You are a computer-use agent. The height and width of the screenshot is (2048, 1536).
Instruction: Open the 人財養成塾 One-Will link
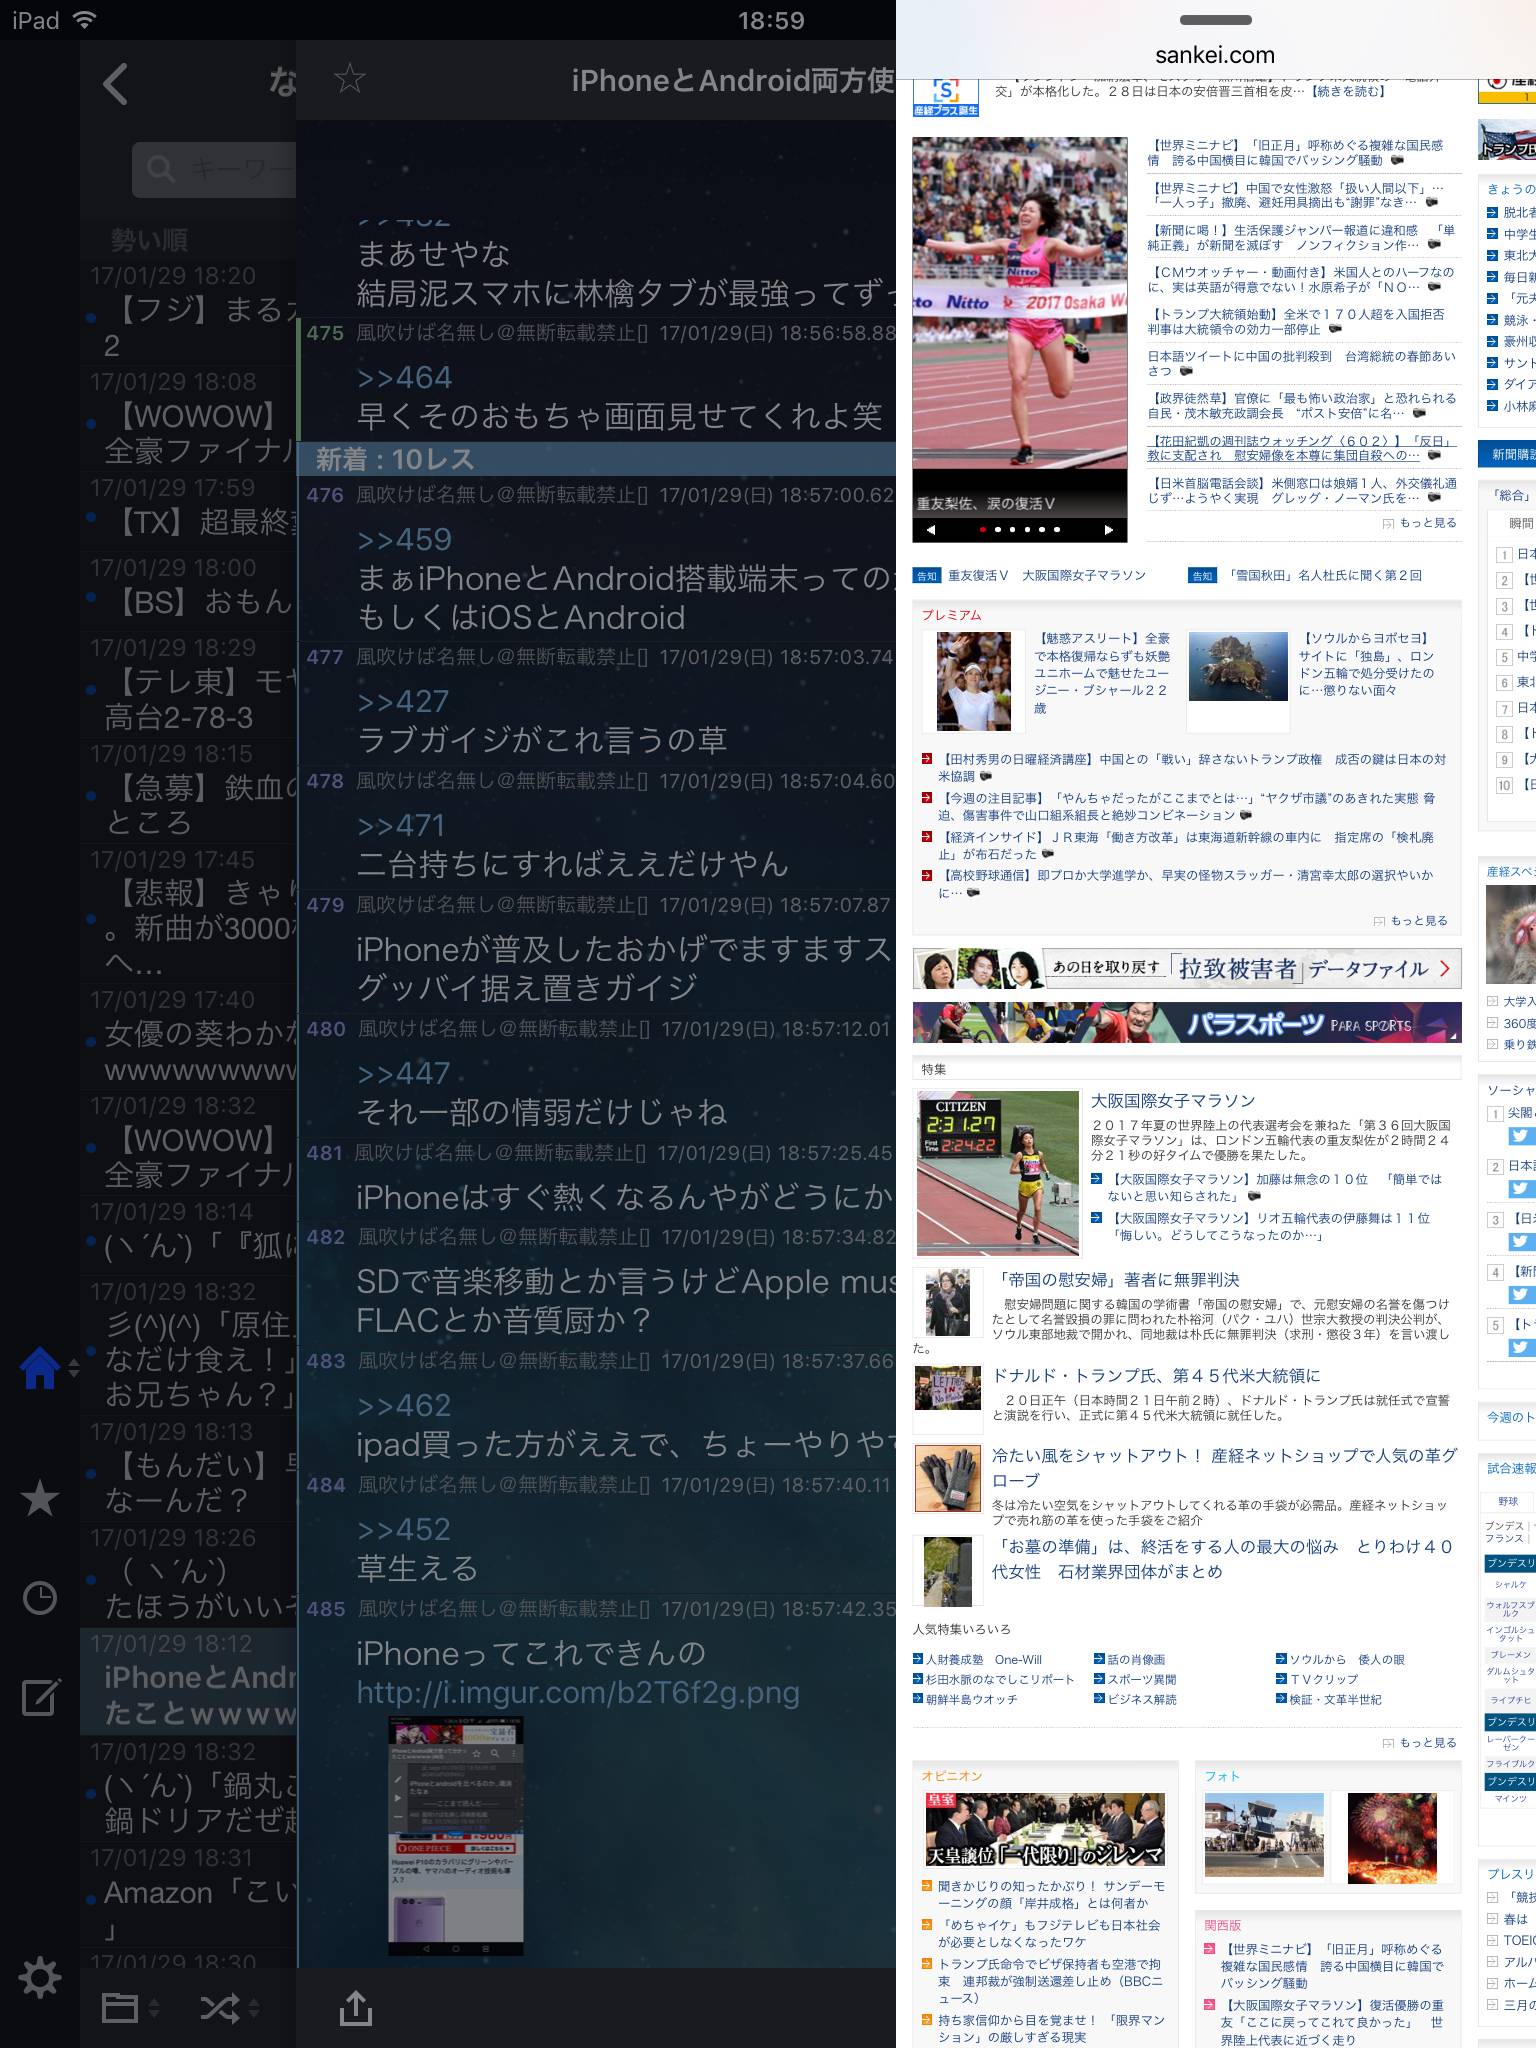[984, 1660]
